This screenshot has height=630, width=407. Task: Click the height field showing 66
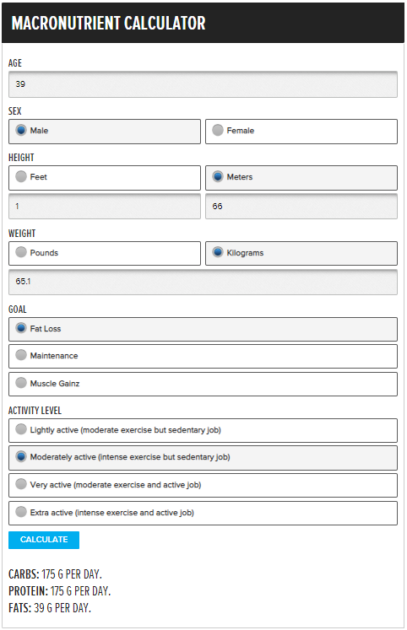pos(301,207)
